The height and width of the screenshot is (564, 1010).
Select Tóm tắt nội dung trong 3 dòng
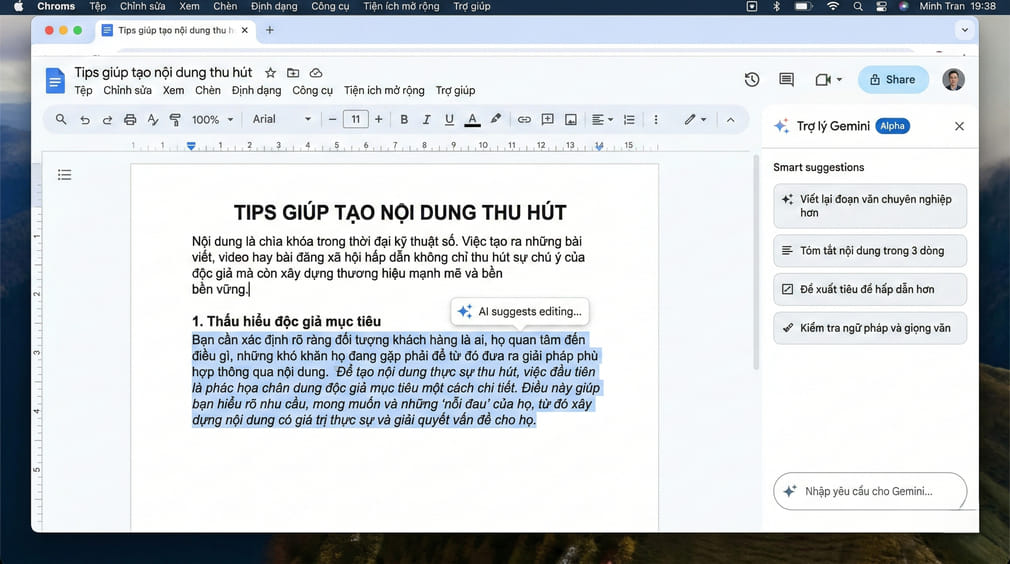pos(870,250)
